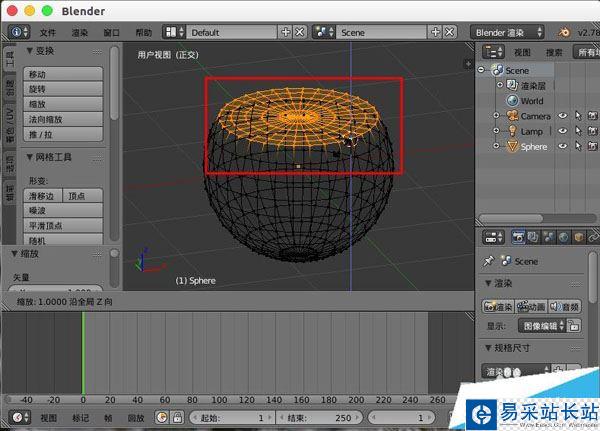Click the Lamp bulb icon in outliner
This screenshot has height=431, width=600.
(x=512, y=131)
